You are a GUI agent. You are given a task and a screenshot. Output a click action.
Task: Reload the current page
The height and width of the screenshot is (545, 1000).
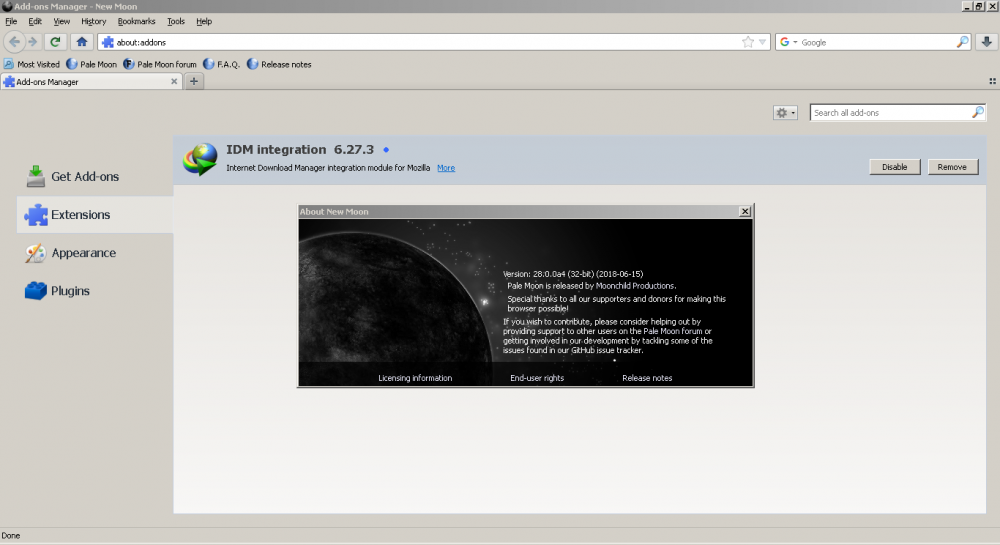(56, 42)
